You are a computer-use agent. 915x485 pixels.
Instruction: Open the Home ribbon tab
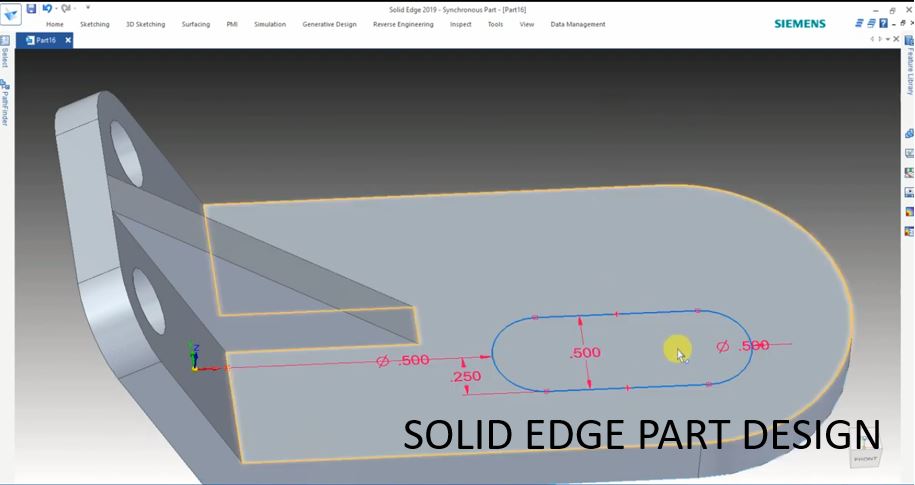coord(55,25)
